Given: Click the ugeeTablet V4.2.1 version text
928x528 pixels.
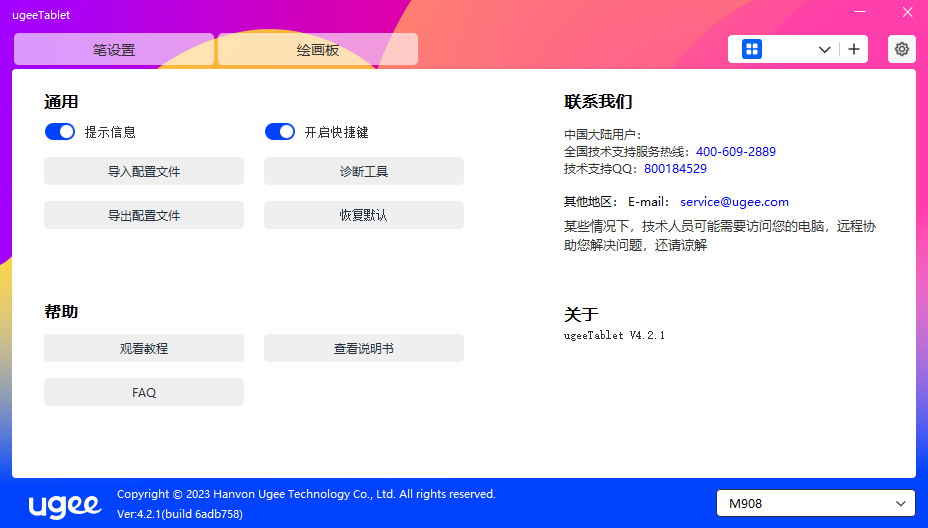Looking at the screenshot, I should point(614,335).
